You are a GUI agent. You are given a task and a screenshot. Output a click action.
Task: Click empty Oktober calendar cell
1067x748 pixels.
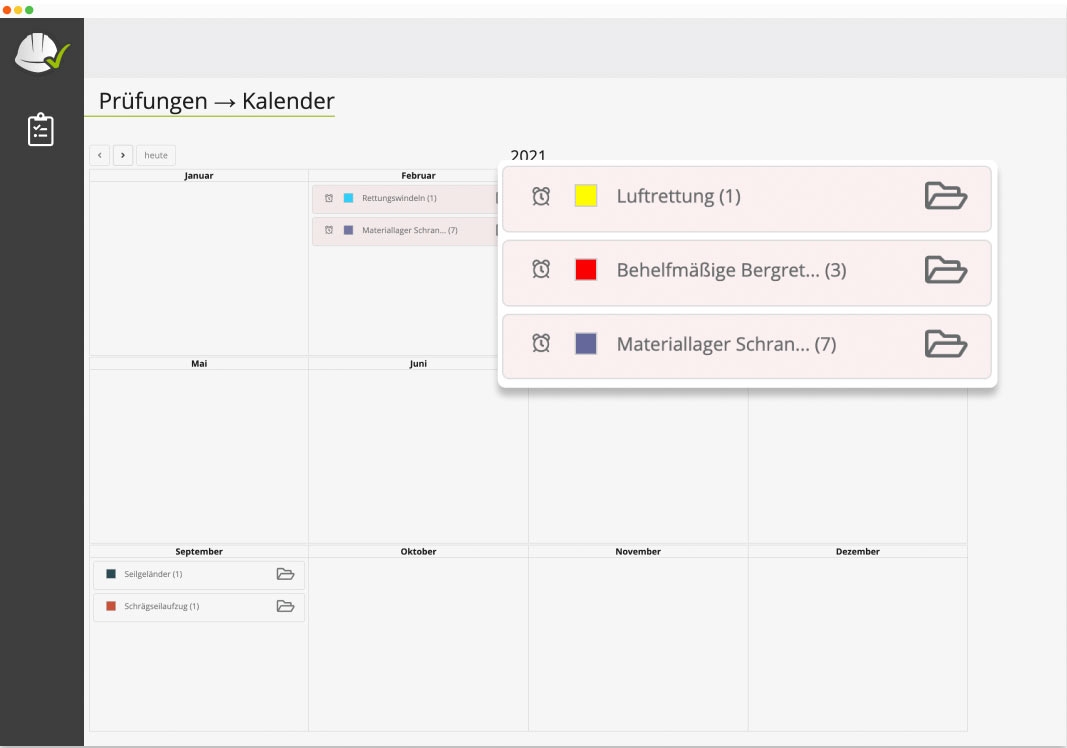pyautogui.click(x=418, y=640)
